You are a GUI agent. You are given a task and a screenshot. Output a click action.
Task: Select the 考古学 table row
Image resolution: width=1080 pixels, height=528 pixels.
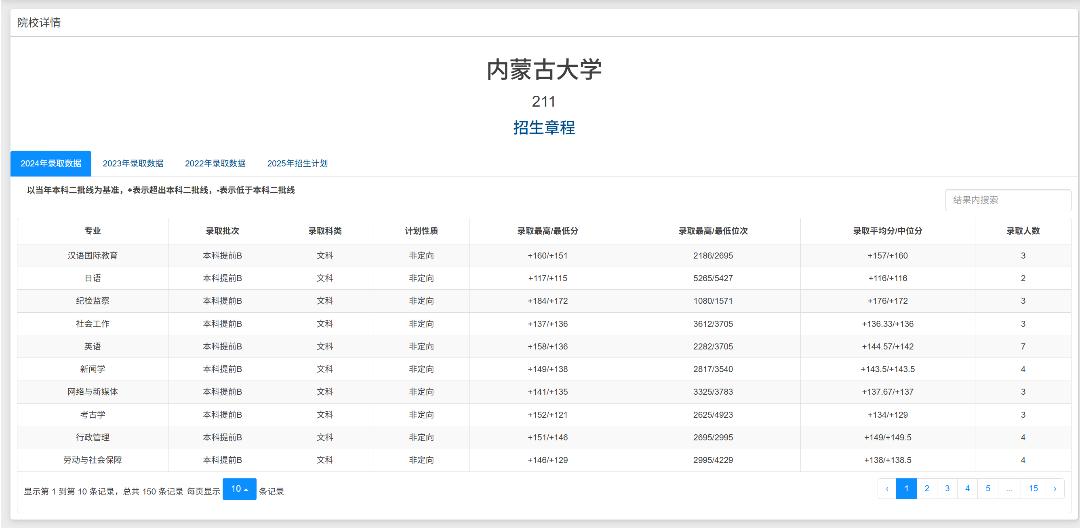(92, 414)
